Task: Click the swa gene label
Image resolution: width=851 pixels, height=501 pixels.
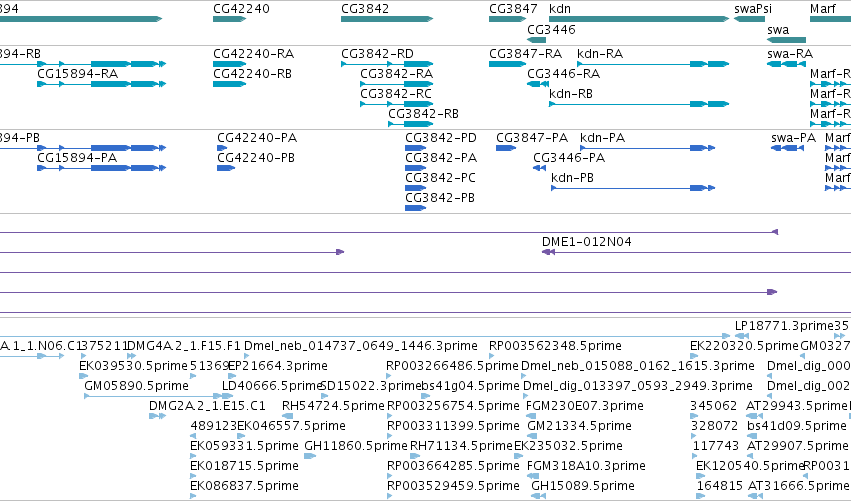Action: [778, 30]
